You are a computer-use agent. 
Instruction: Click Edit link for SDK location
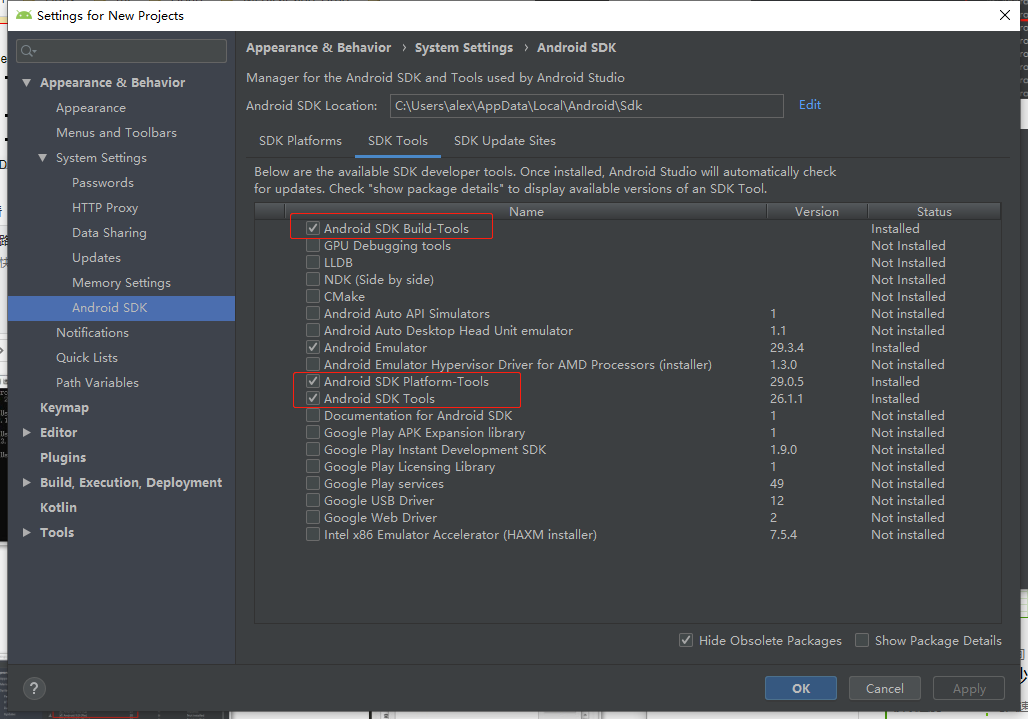click(x=810, y=105)
